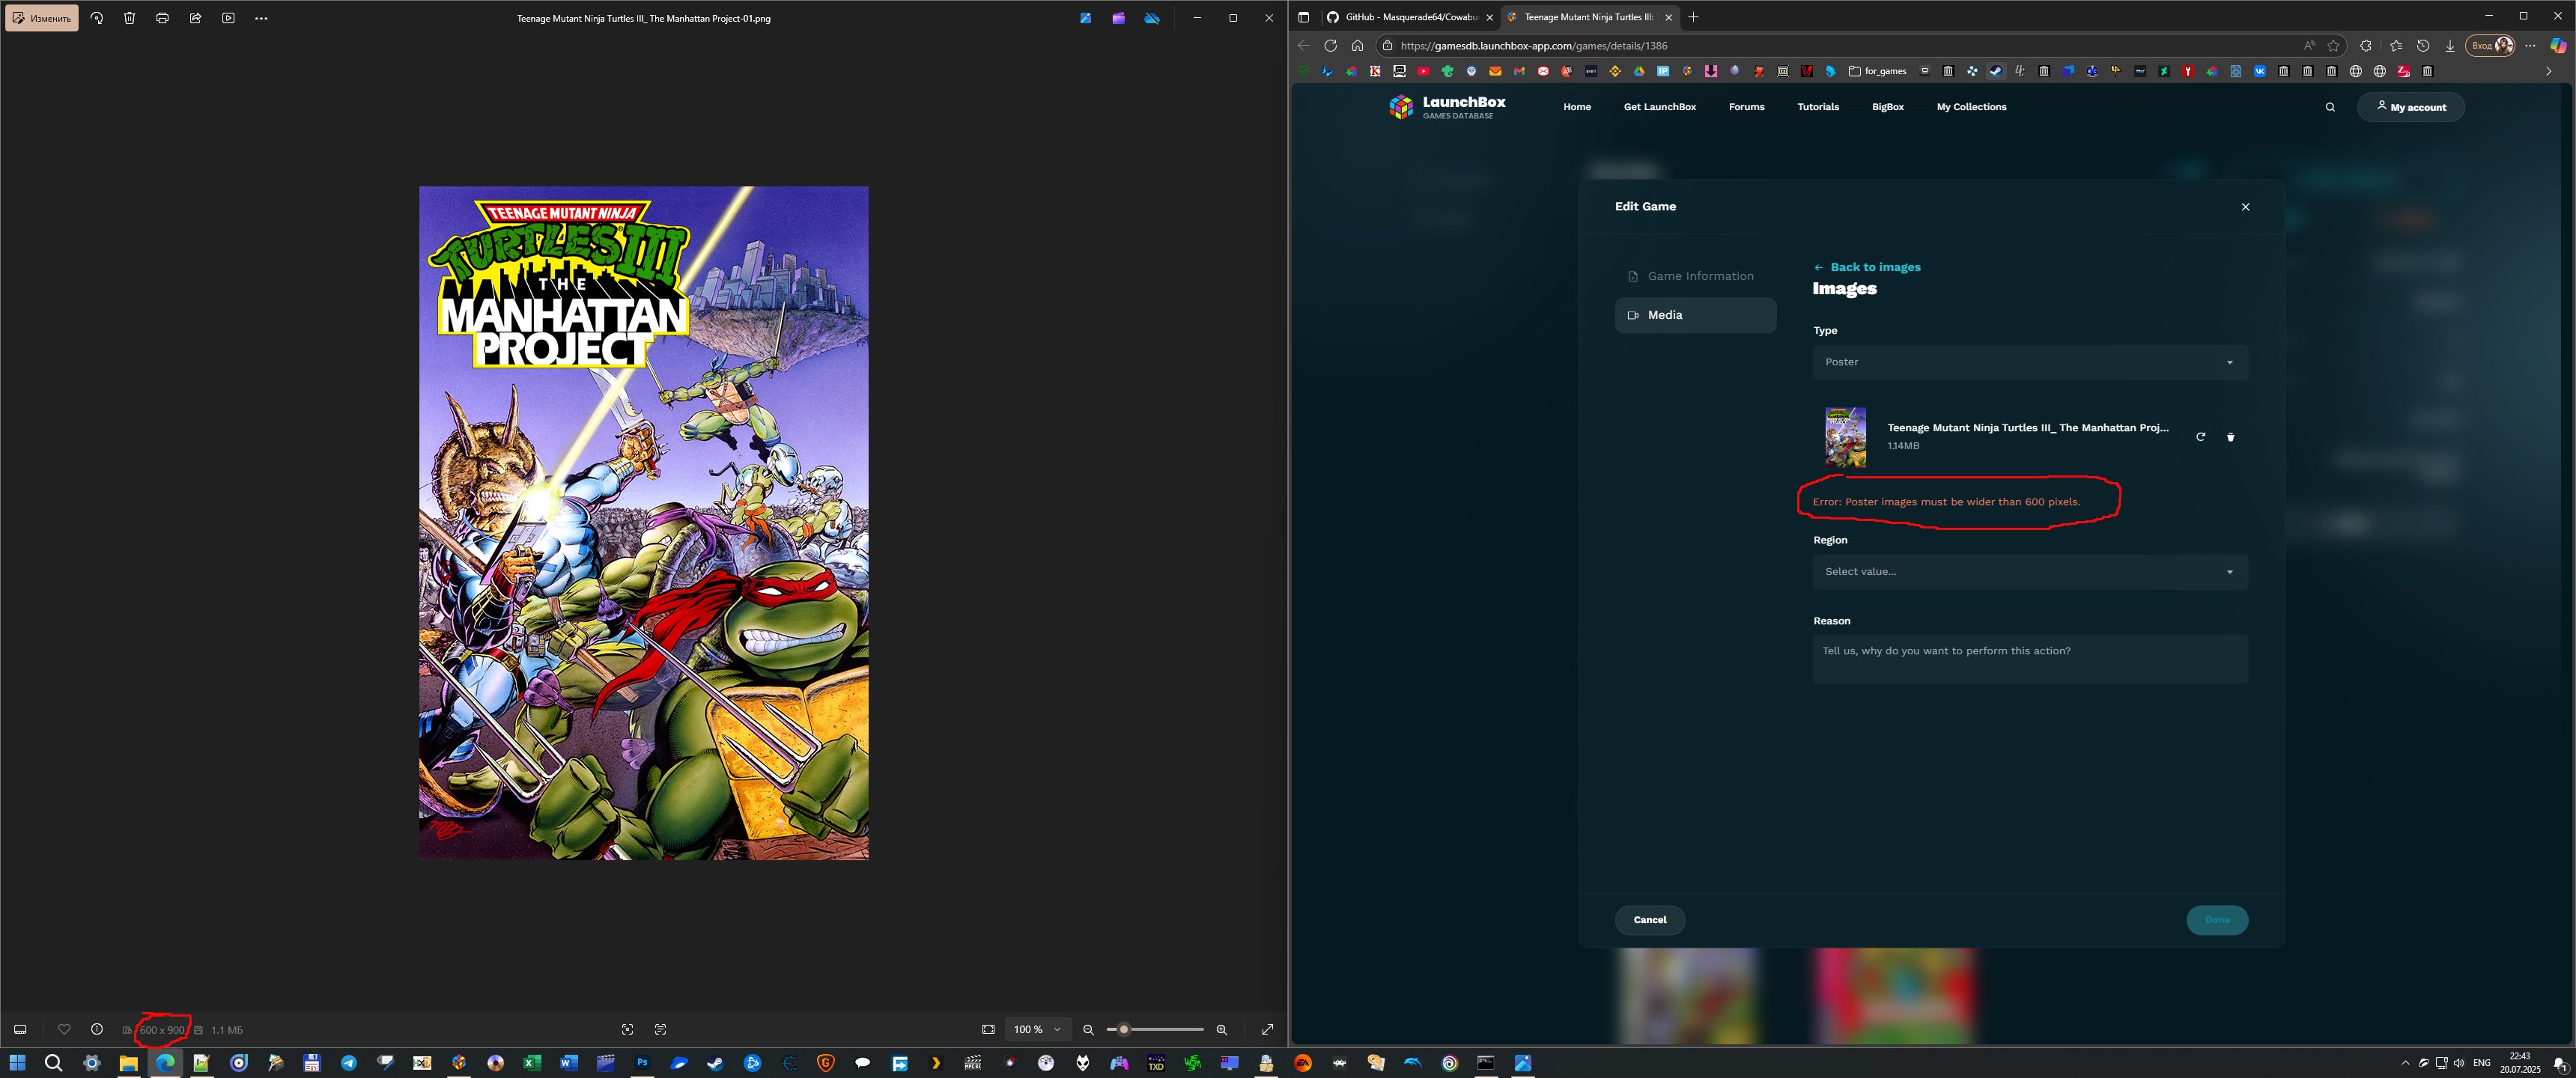2576x1078 pixels.
Task: Rotate the image in Photos viewer
Action: click(x=97, y=18)
